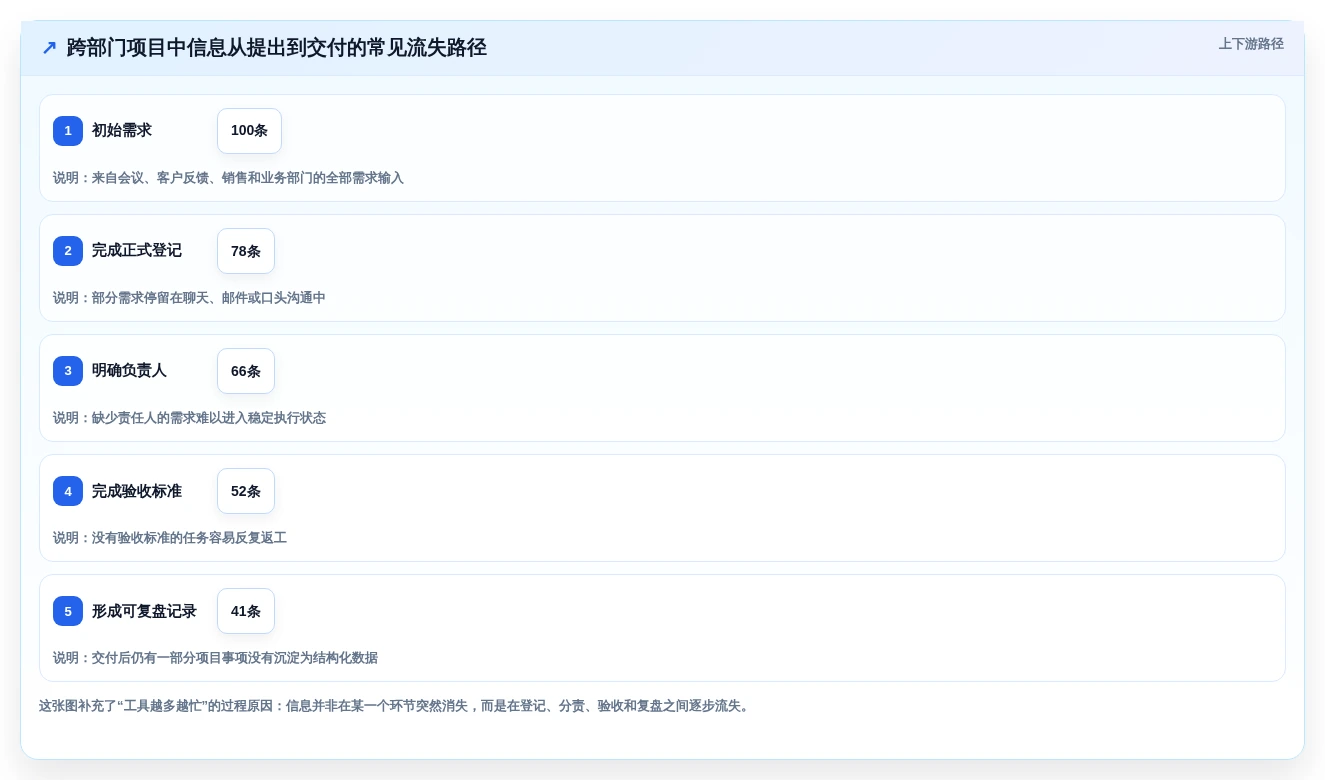Click step number 3 badge for 明确负责人
The image size is (1325, 780).
click(68, 371)
